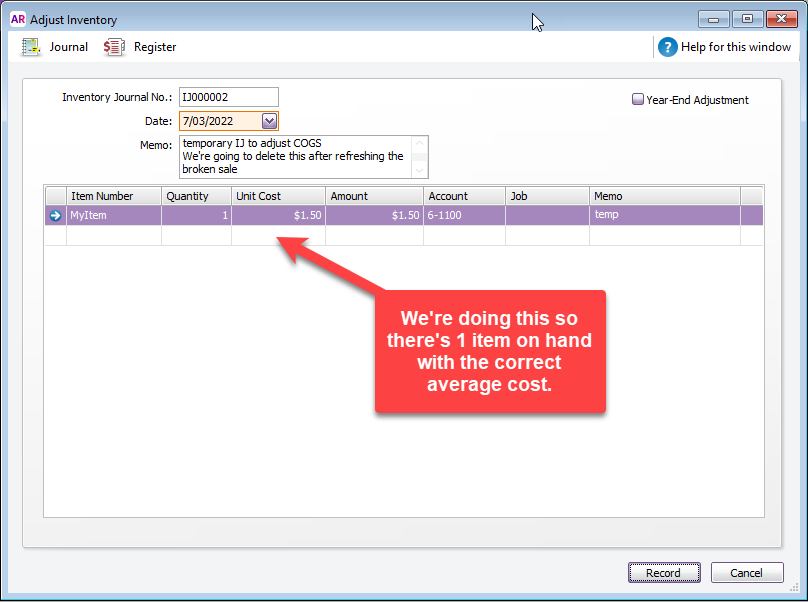Click the AR application icon in title bar
This screenshot has width=808, height=602.
pyautogui.click(x=18, y=20)
